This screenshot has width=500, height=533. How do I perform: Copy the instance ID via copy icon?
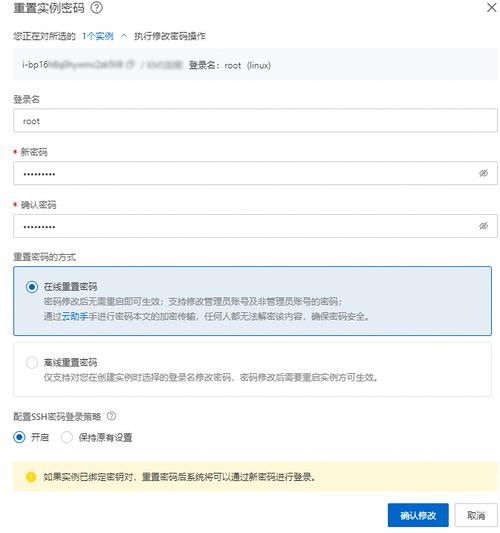[131, 65]
